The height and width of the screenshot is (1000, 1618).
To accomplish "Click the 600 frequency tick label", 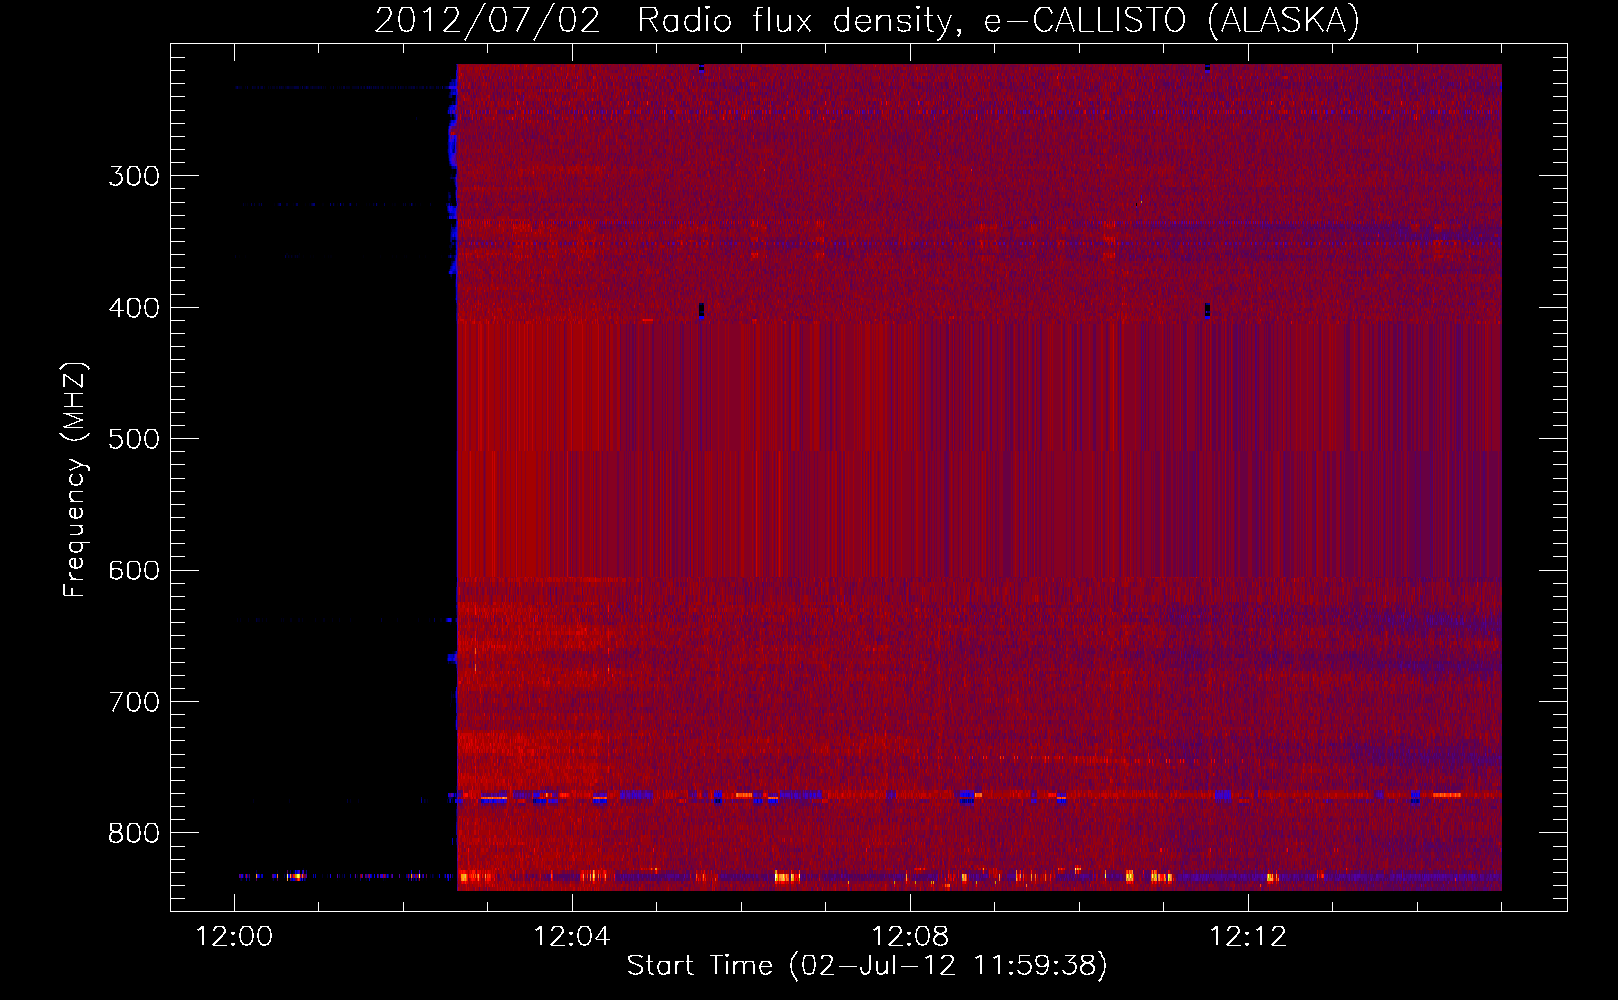I will pos(134,571).
